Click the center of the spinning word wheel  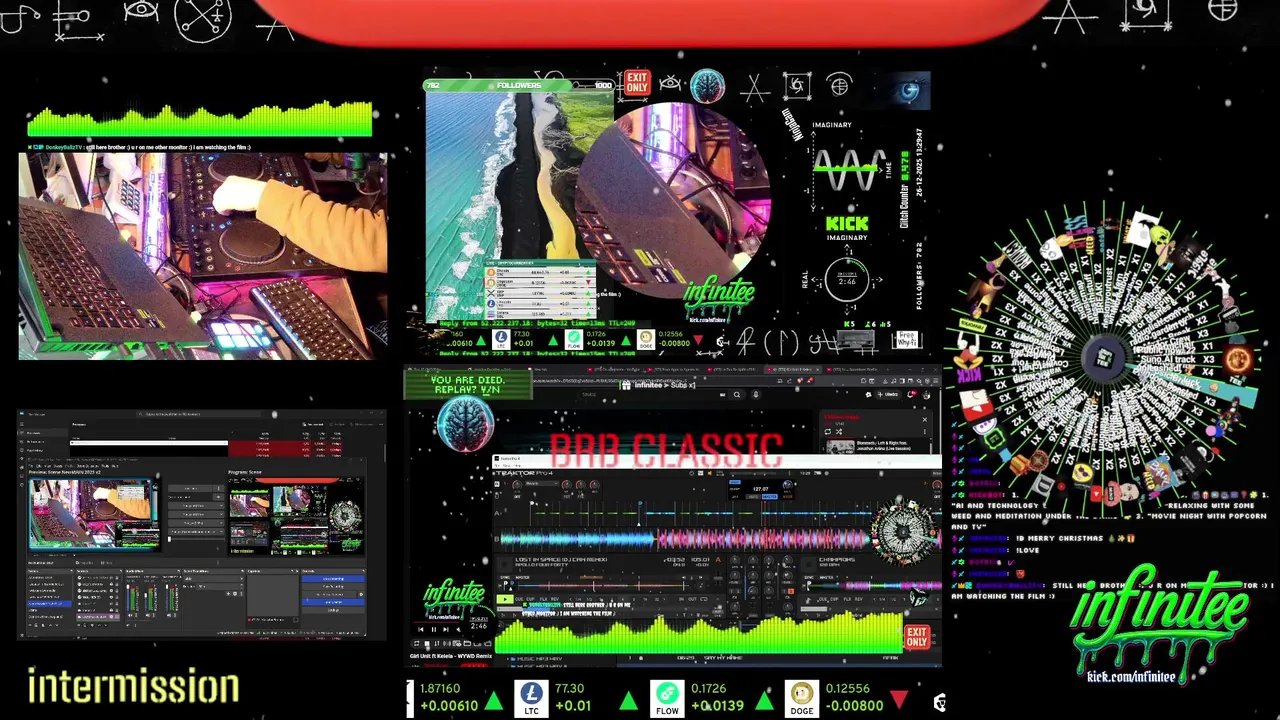click(1104, 358)
